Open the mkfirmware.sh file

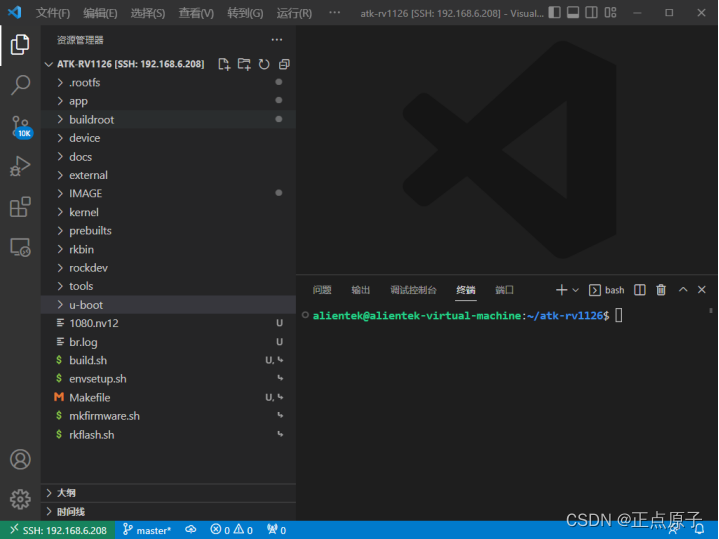(168, 416)
